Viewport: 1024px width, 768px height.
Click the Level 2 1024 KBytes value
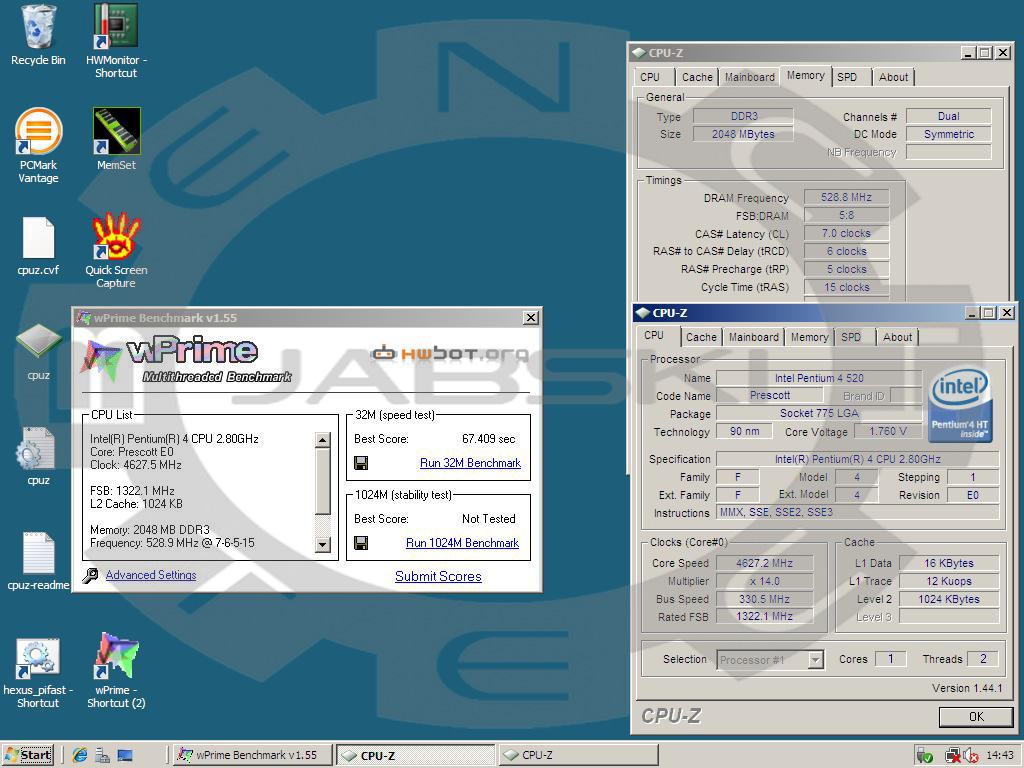click(x=949, y=599)
